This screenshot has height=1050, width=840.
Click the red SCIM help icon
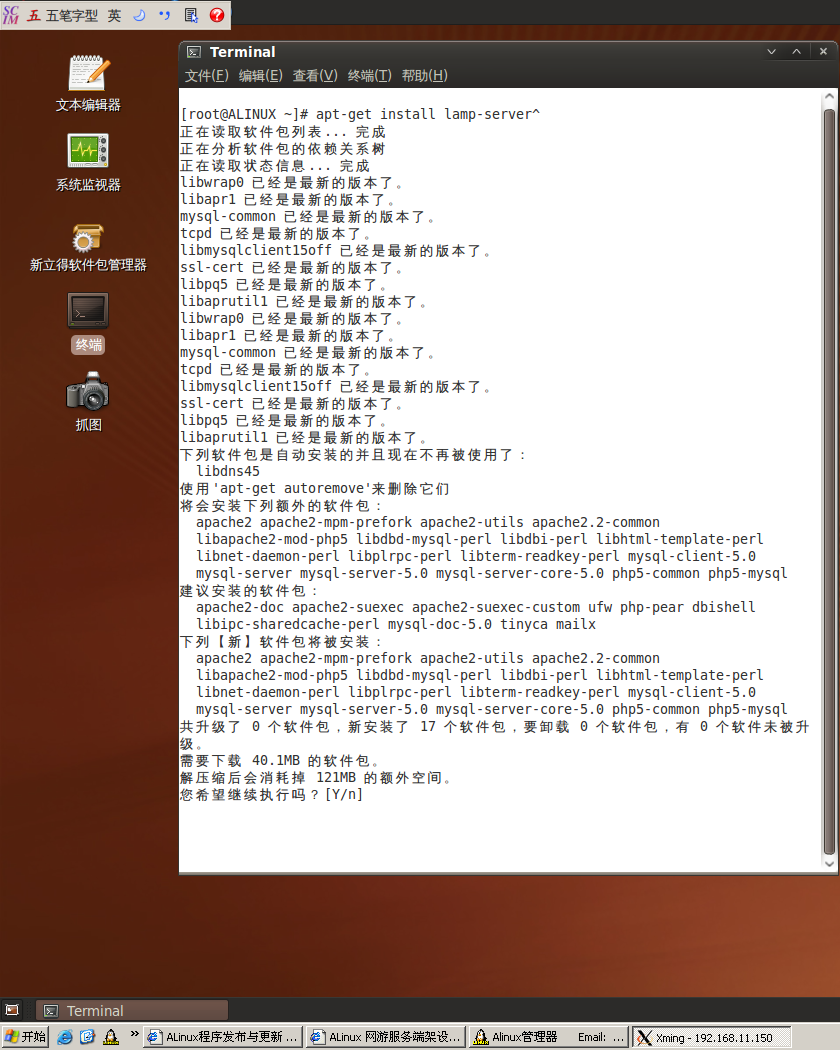217,14
